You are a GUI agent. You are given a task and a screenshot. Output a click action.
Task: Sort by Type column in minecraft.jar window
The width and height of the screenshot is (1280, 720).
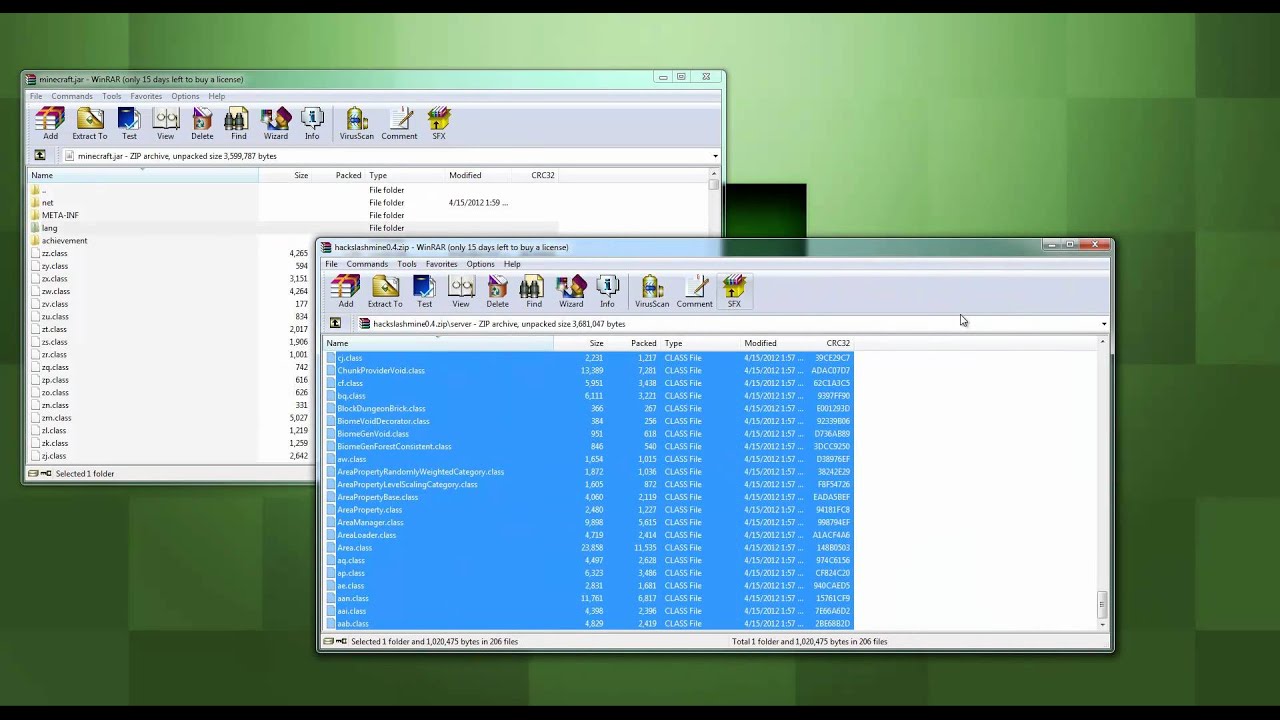click(x=405, y=175)
